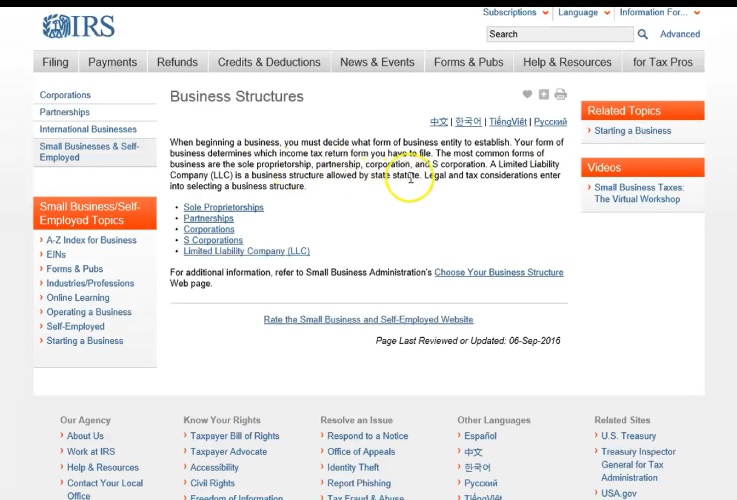This screenshot has width=737, height=500.
Task: Click the IRS logo
Action: click(78, 26)
